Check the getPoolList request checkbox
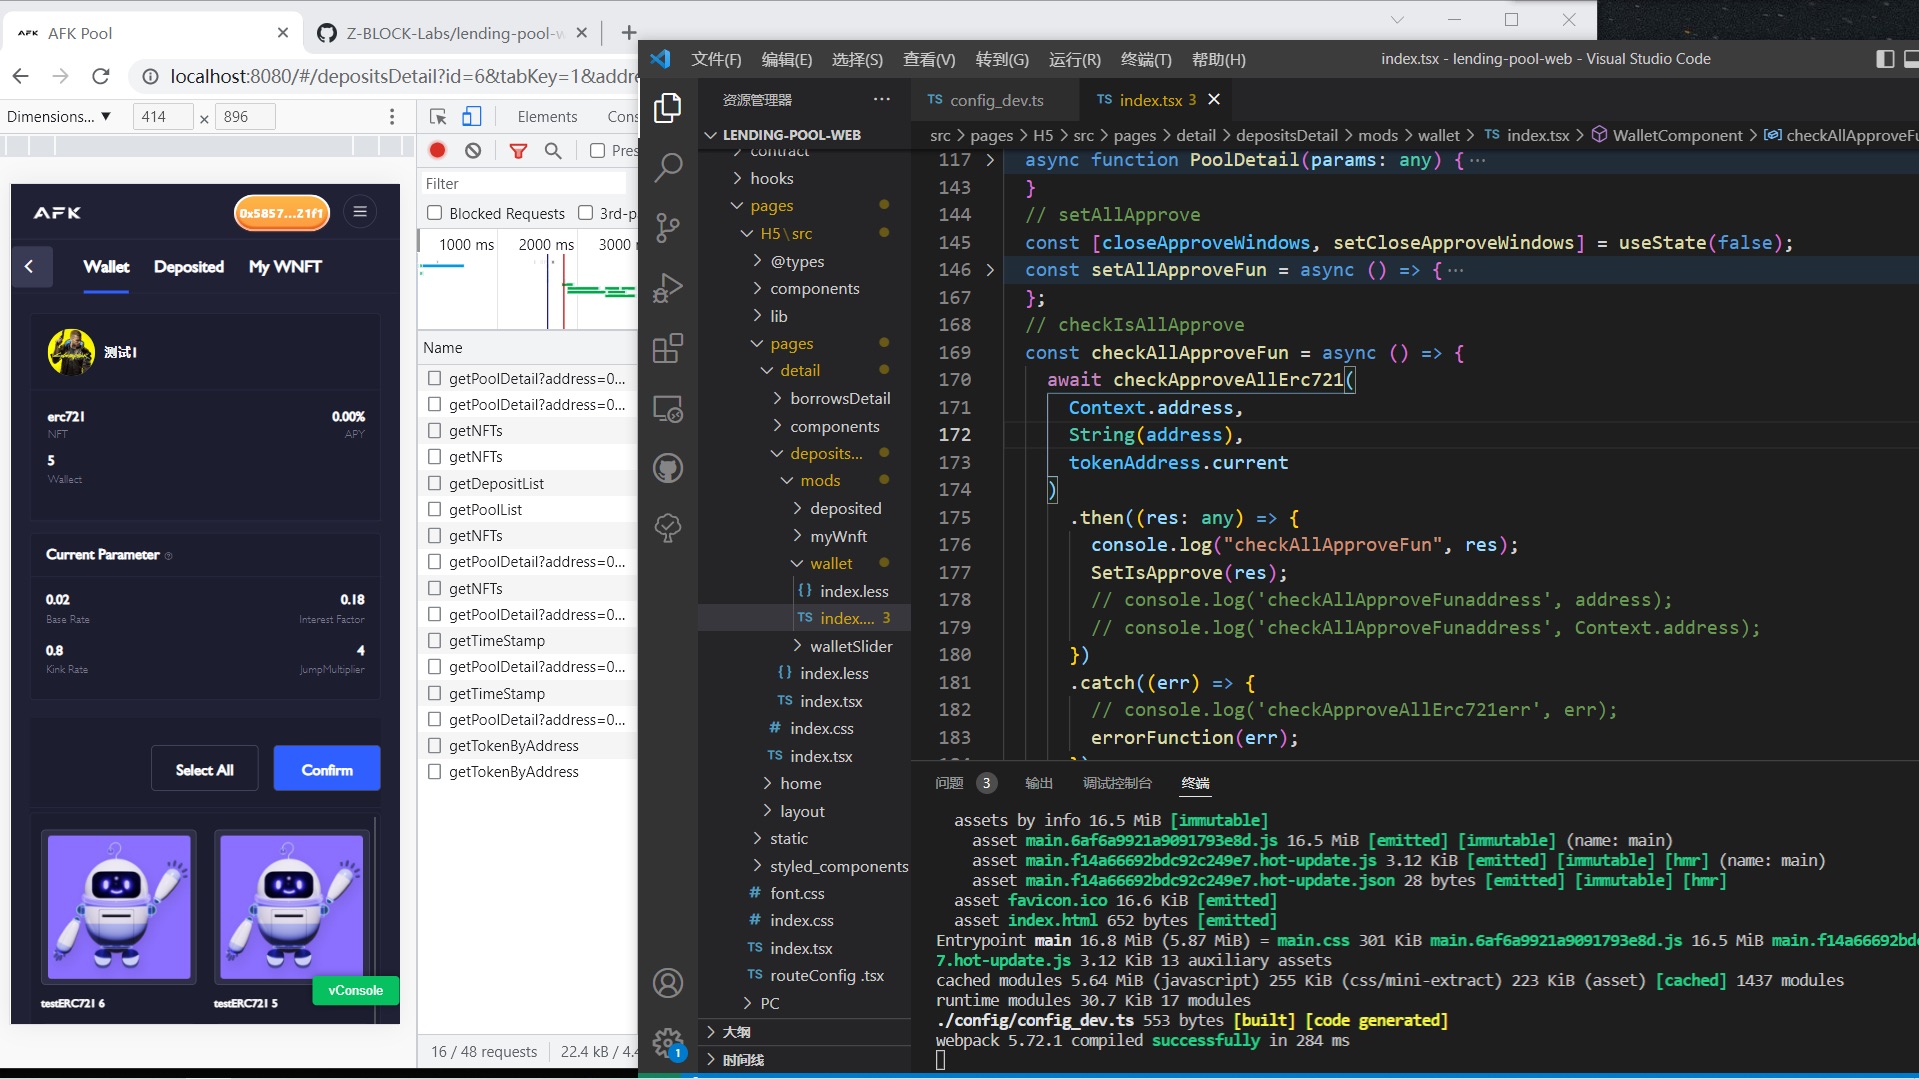This screenshot has width=1919, height=1079. tap(435, 509)
